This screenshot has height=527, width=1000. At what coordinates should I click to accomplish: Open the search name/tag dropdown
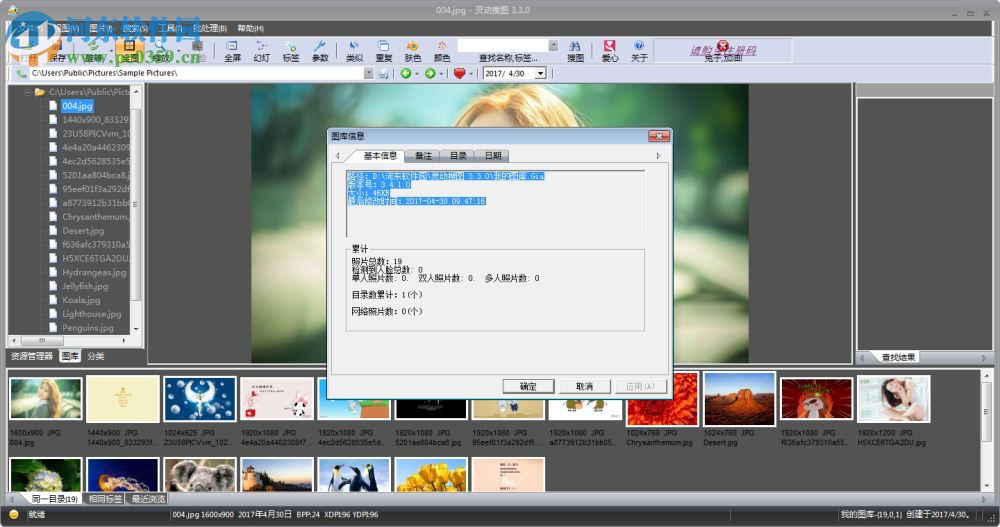click(553, 45)
